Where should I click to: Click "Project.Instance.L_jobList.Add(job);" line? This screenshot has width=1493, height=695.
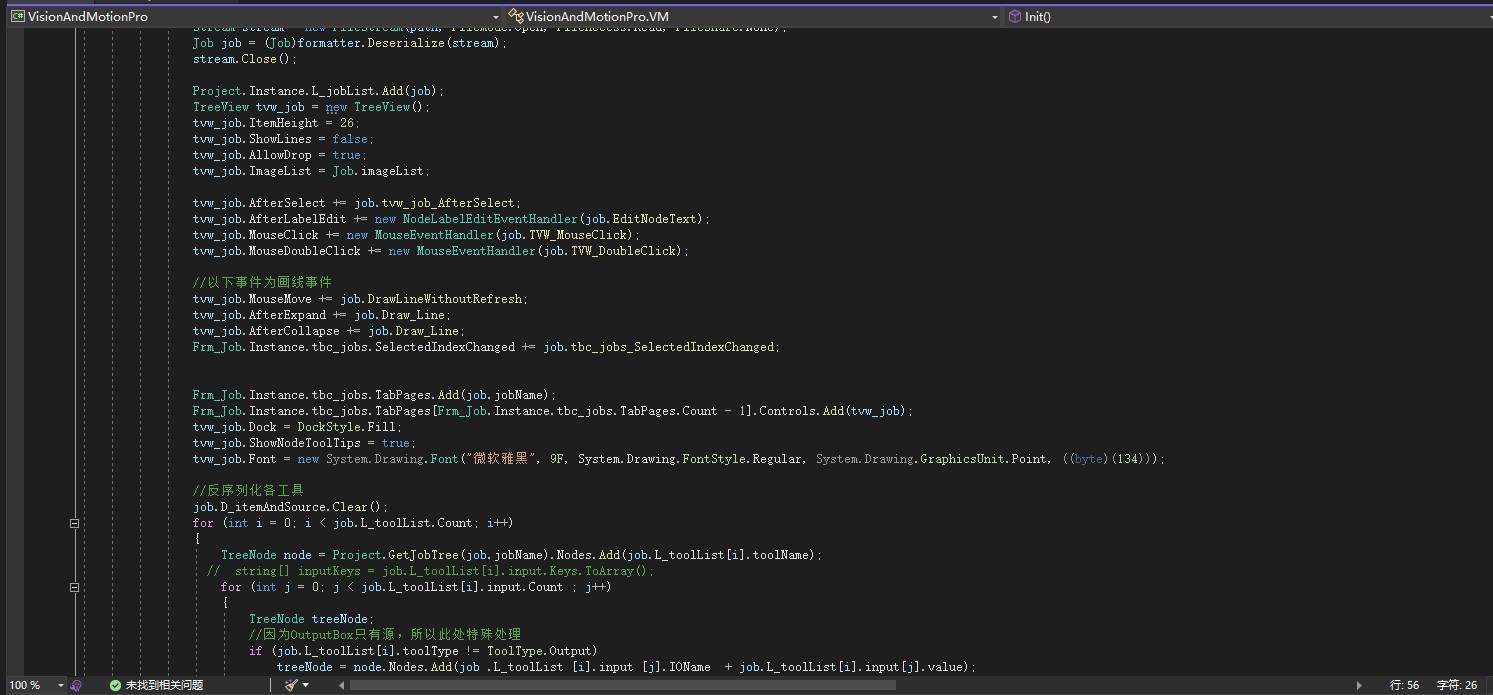(318, 91)
